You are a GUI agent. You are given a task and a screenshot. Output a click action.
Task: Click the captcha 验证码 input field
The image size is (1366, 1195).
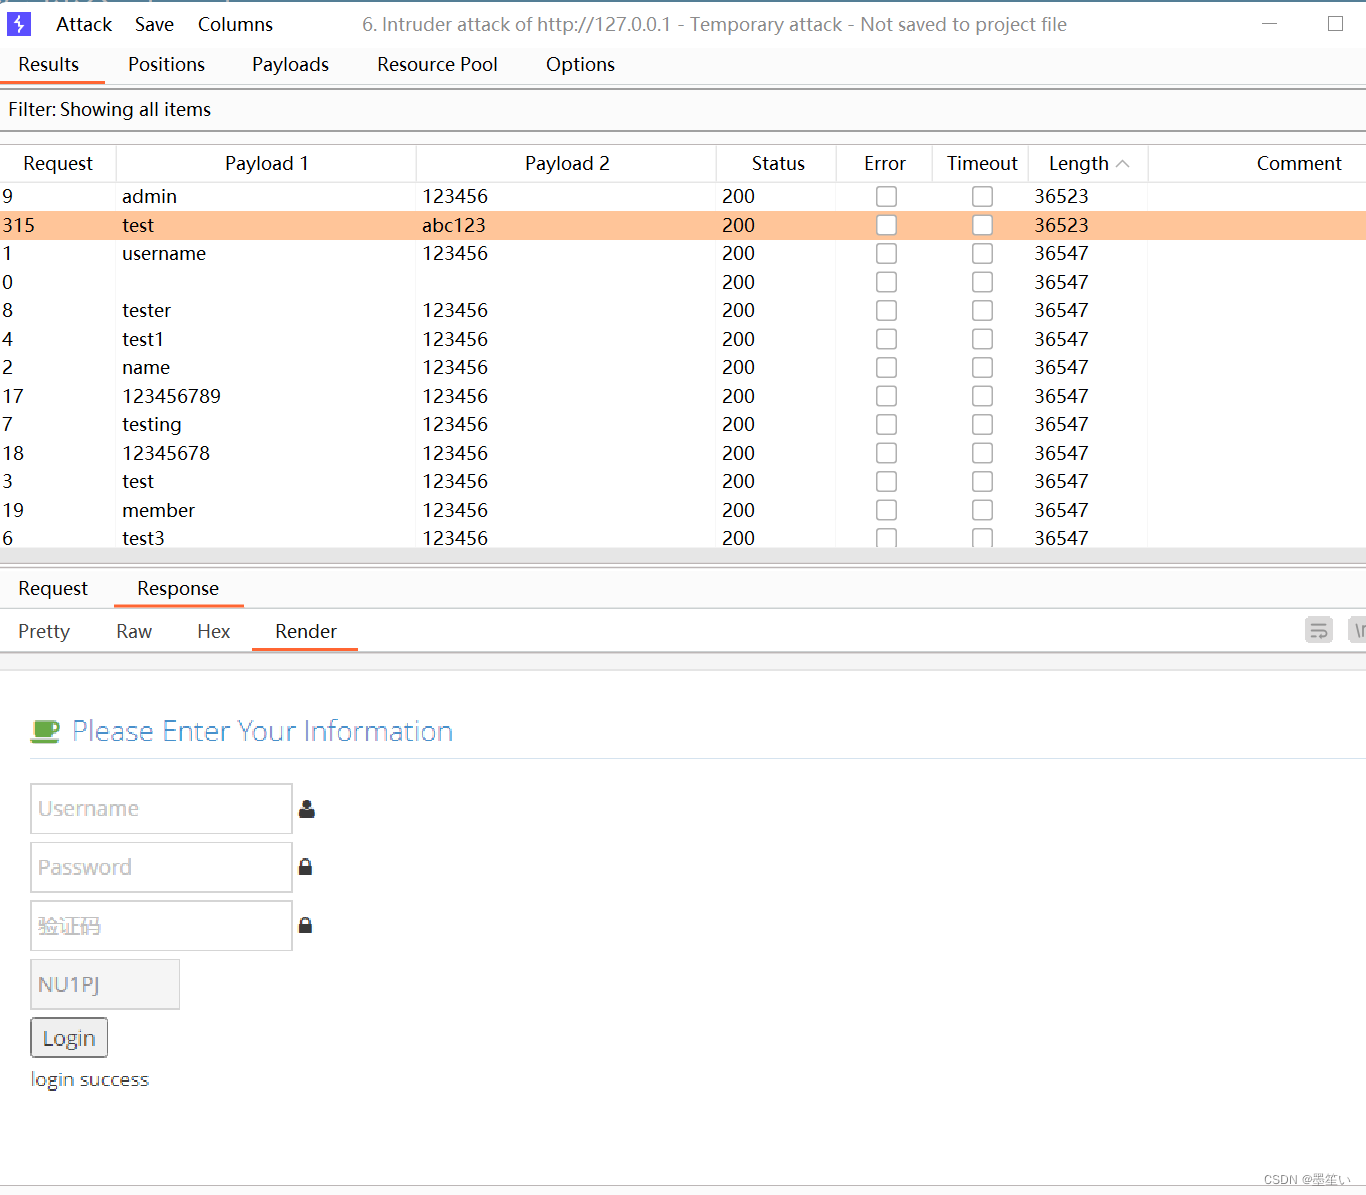(x=161, y=926)
